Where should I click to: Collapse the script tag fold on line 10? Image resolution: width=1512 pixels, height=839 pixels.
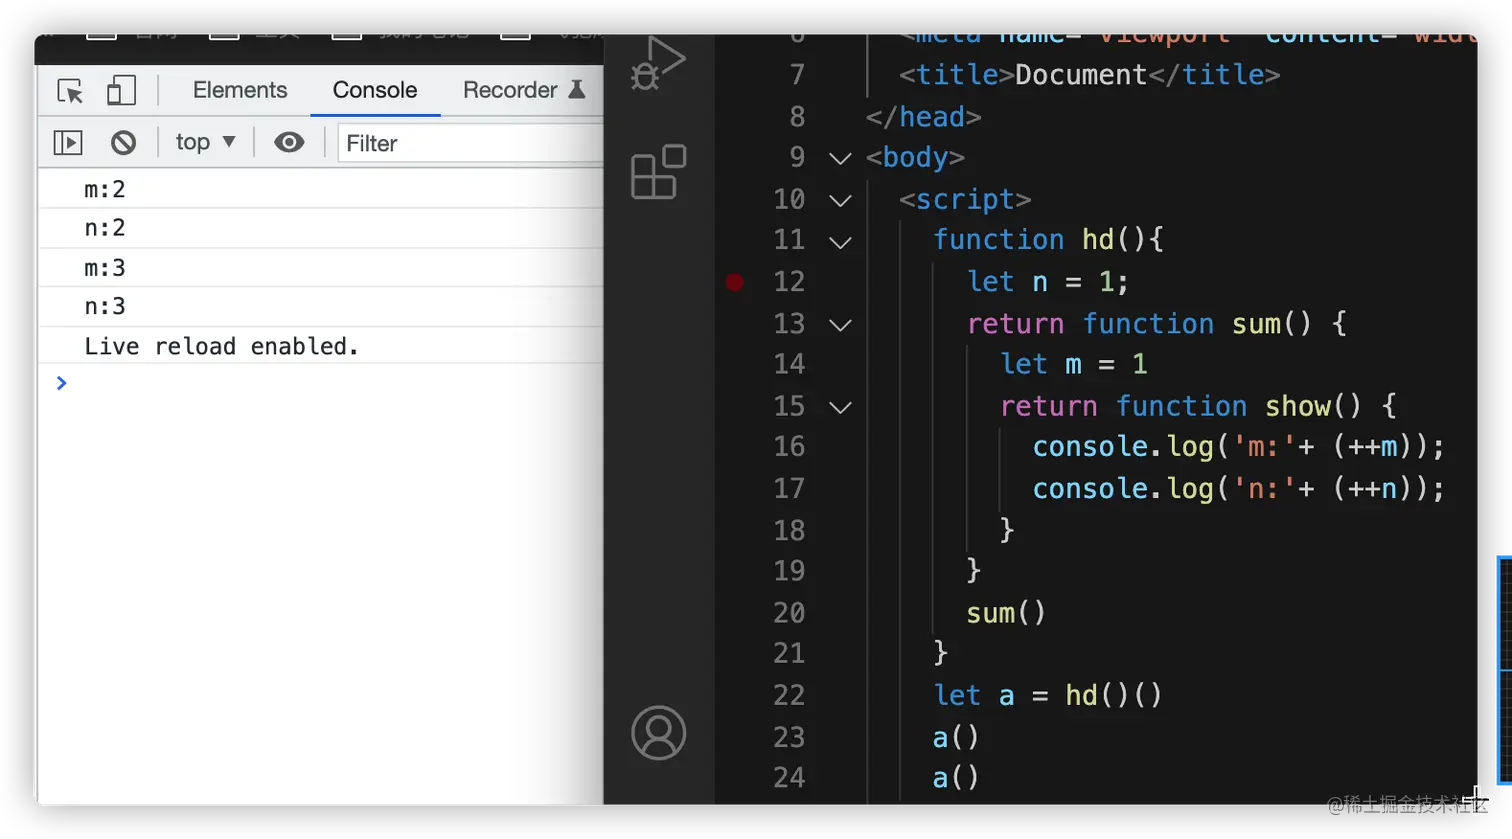pos(841,200)
